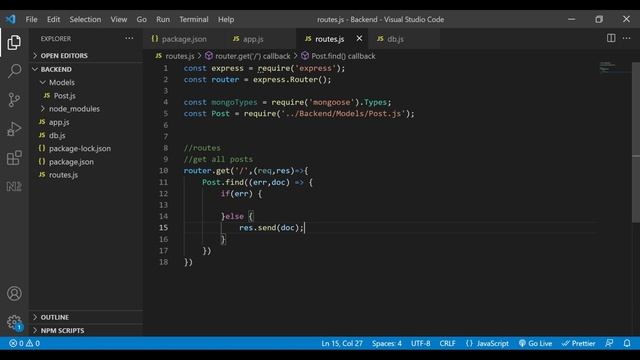This screenshot has height=360, width=640.
Task: Click the VS Code logo icon
Action: pyautogui.click(x=11, y=19)
